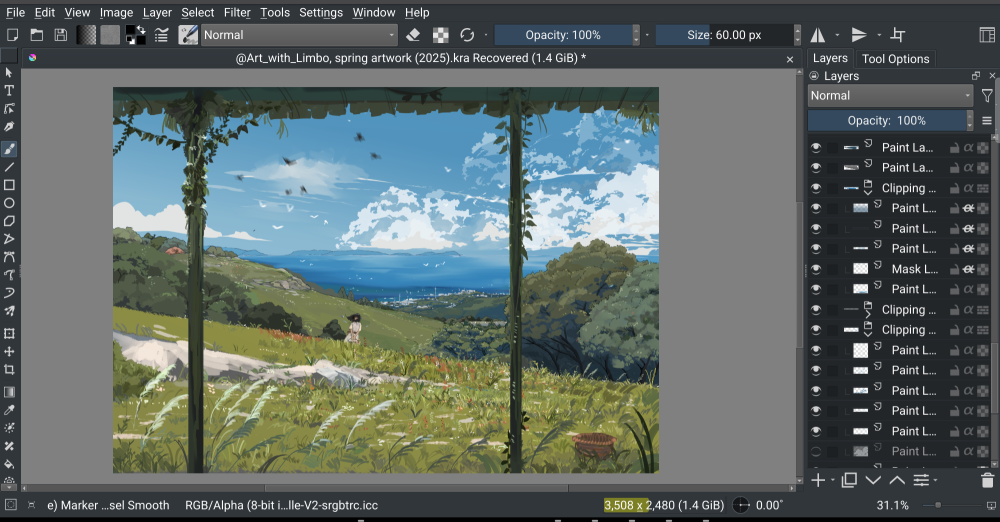Toggle the Horizontal Mirror tool
Viewport: 1000px width, 522px height.
click(x=818, y=35)
